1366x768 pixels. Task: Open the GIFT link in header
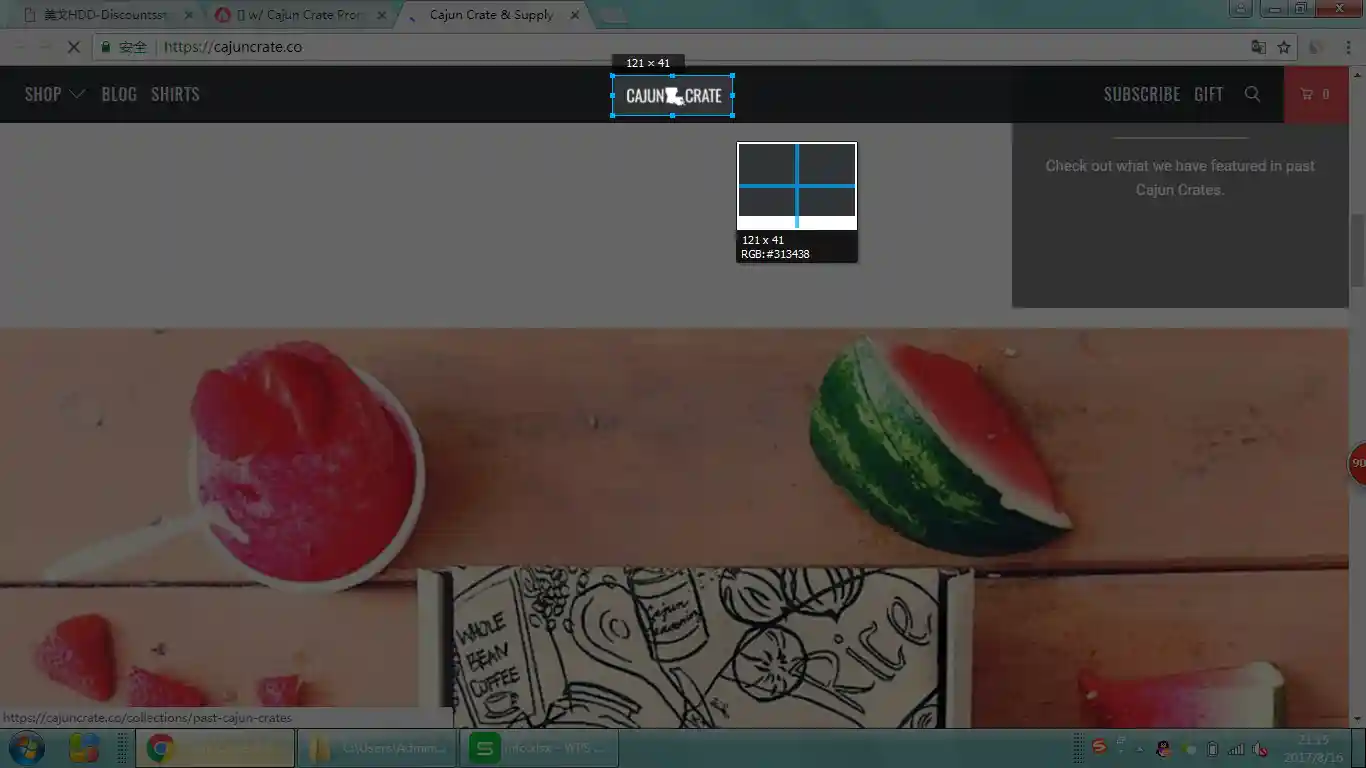pos(1208,94)
